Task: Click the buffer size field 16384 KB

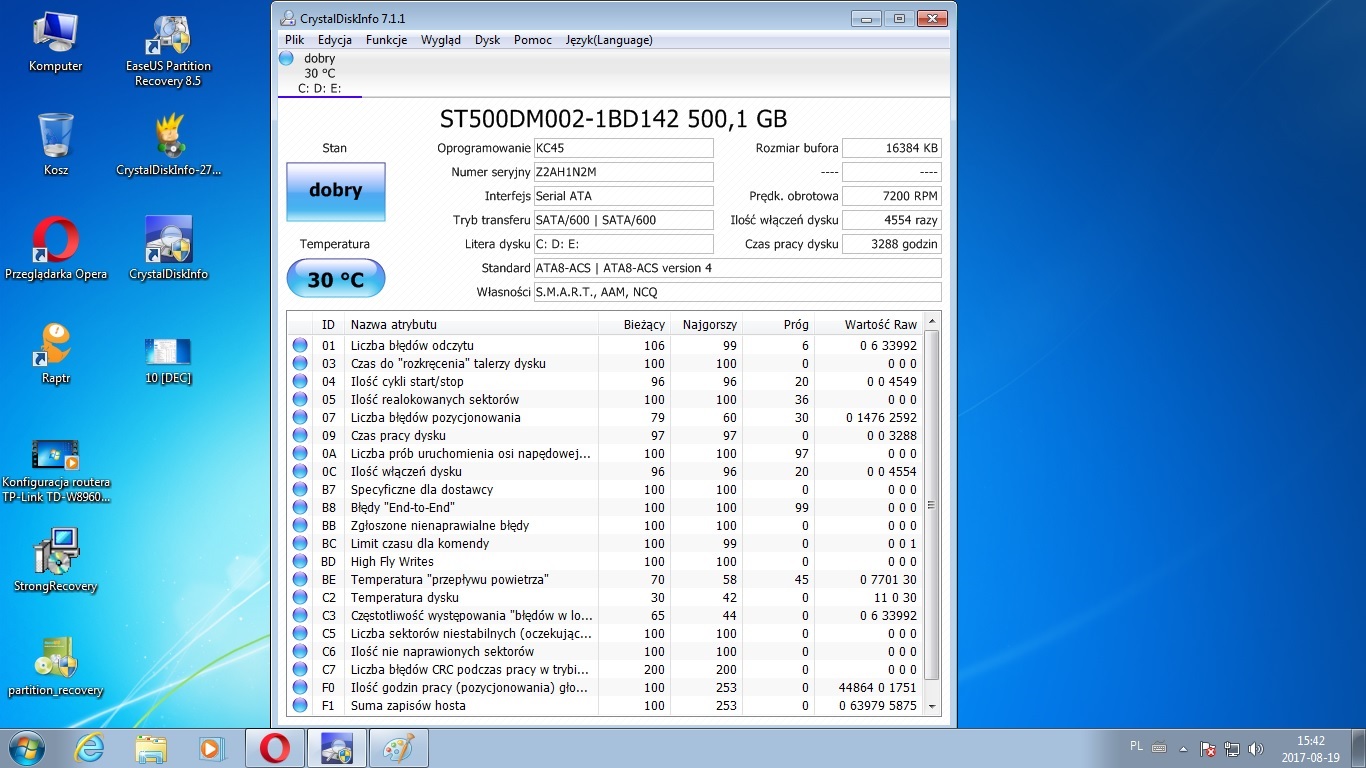Action: 892,148
